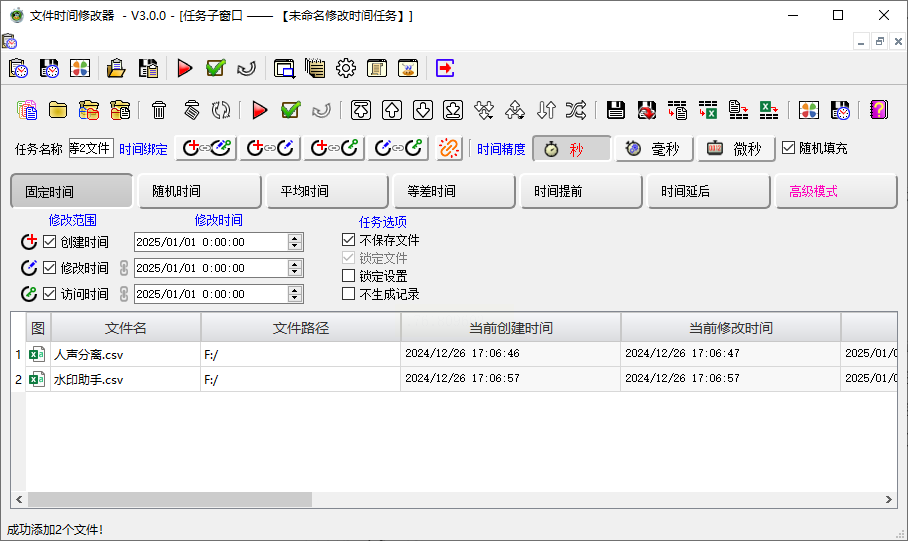This screenshot has width=908, height=541.
Task: Click the red exit arrow icon in top toolbar
Action: pyautogui.click(x=445, y=68)
